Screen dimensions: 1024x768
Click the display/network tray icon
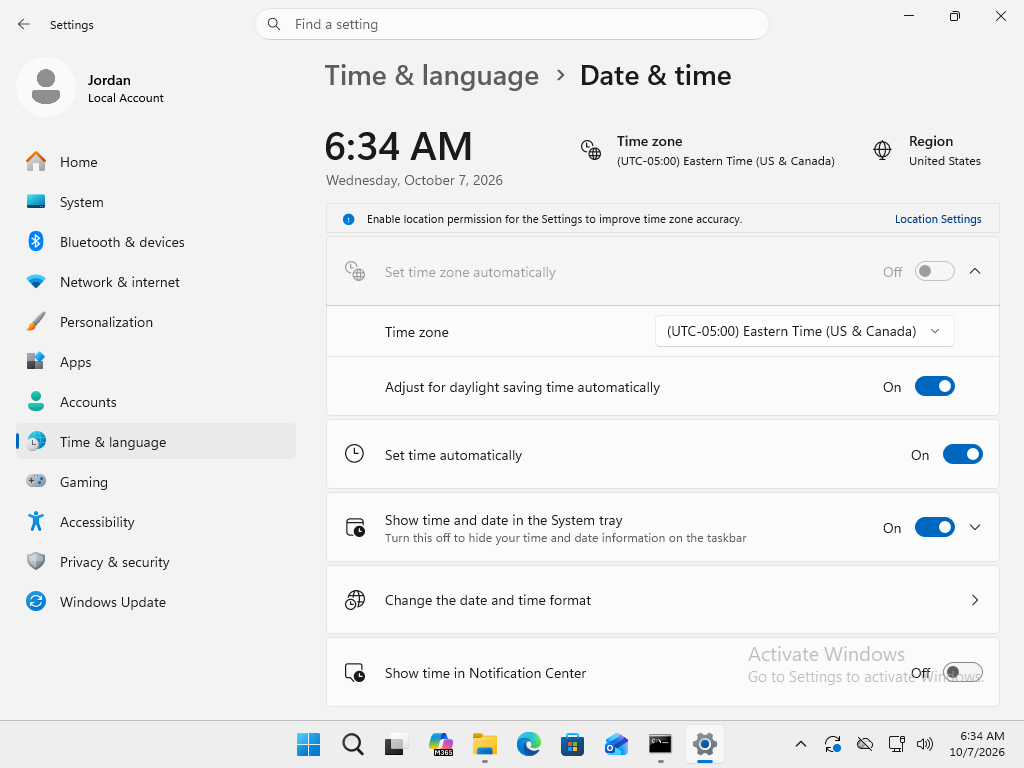tap(897, 744)
